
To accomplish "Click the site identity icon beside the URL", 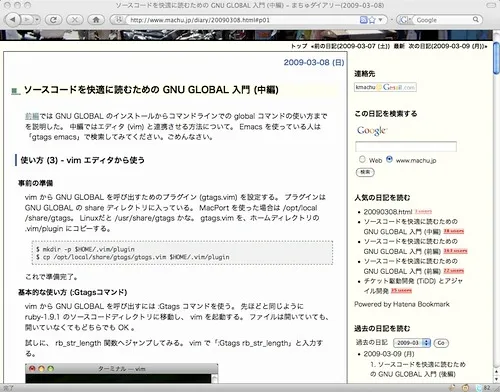I will click(118, 20).
